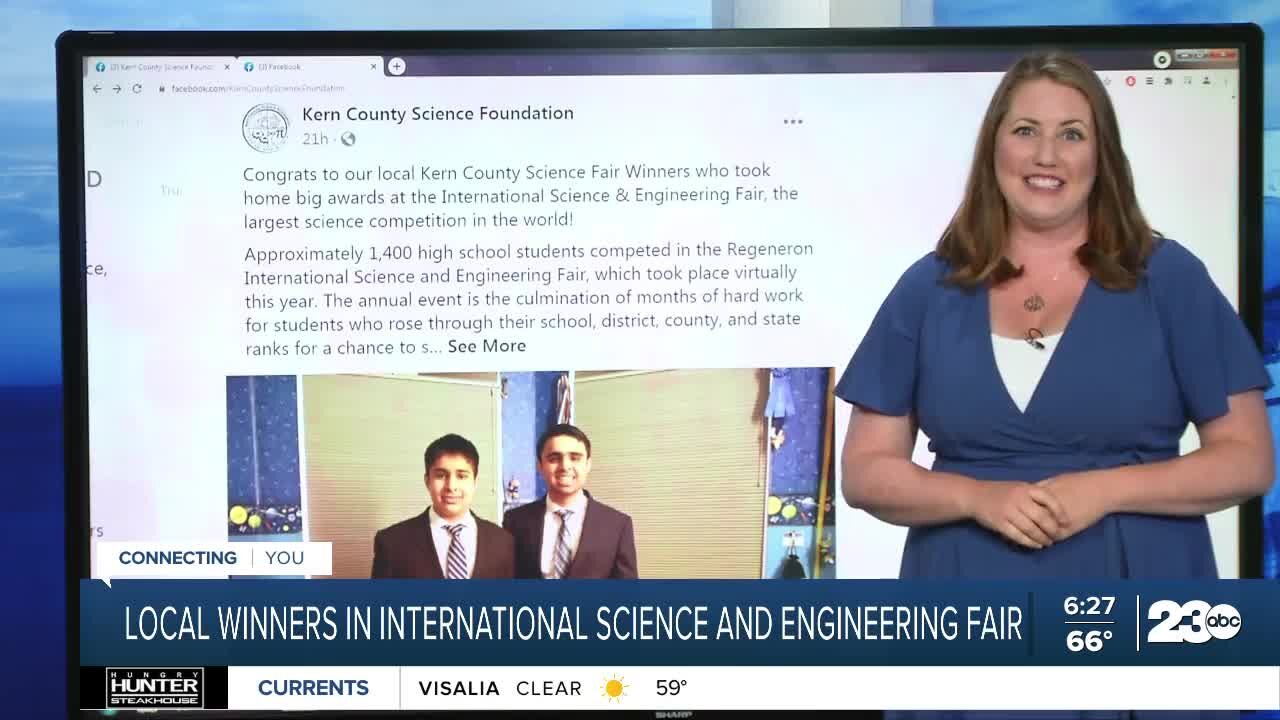Open the photo of two students in suits
This screenshot has height=720, width=1280.
point(530,474)
